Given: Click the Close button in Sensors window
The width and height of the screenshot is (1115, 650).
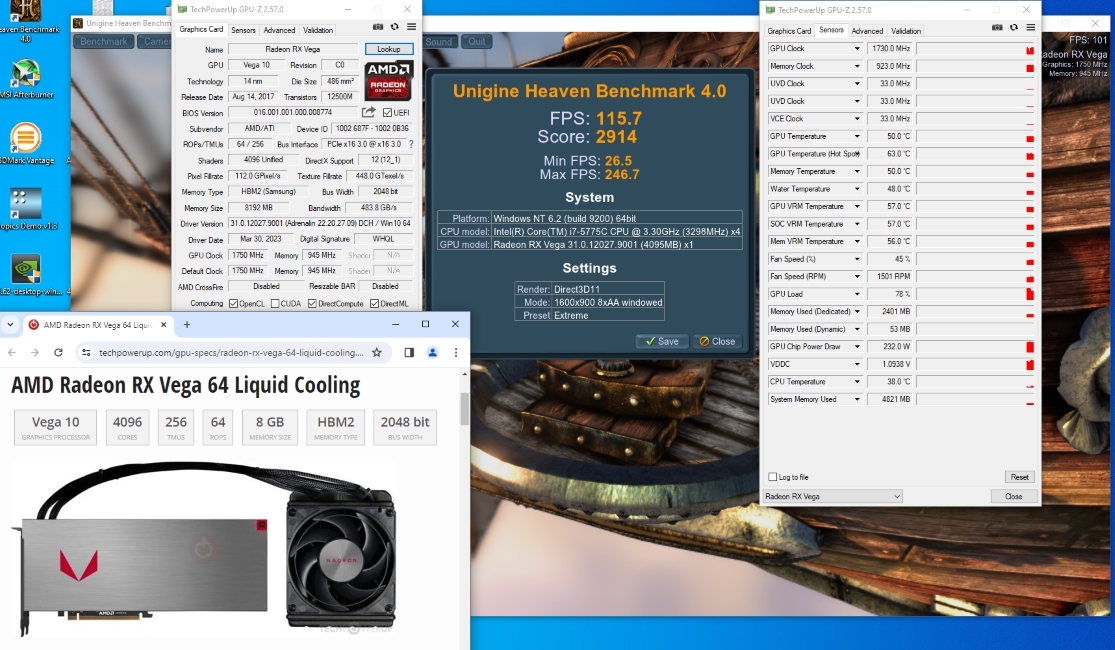Looking at the screenshot, I should (x=1013, y=496).
